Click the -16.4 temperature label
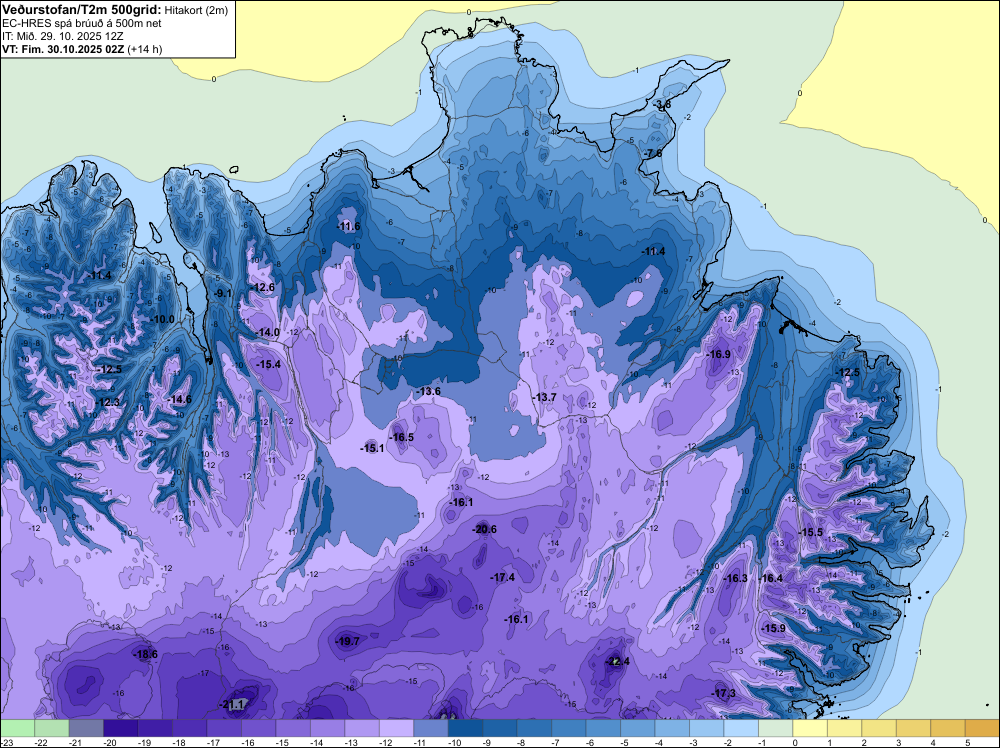Screen dimensions: 1000x748 [770, 578]
